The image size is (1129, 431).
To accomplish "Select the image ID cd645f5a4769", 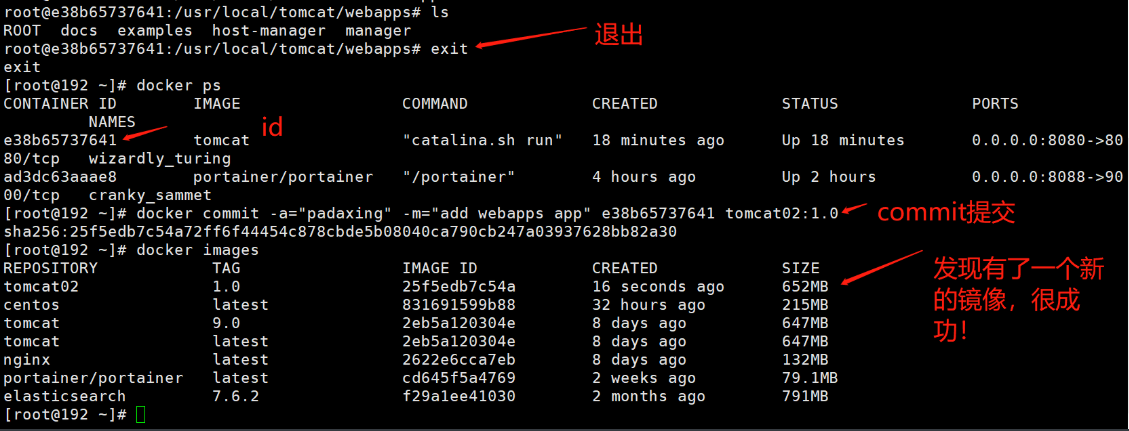I will (x=459, y=378).
